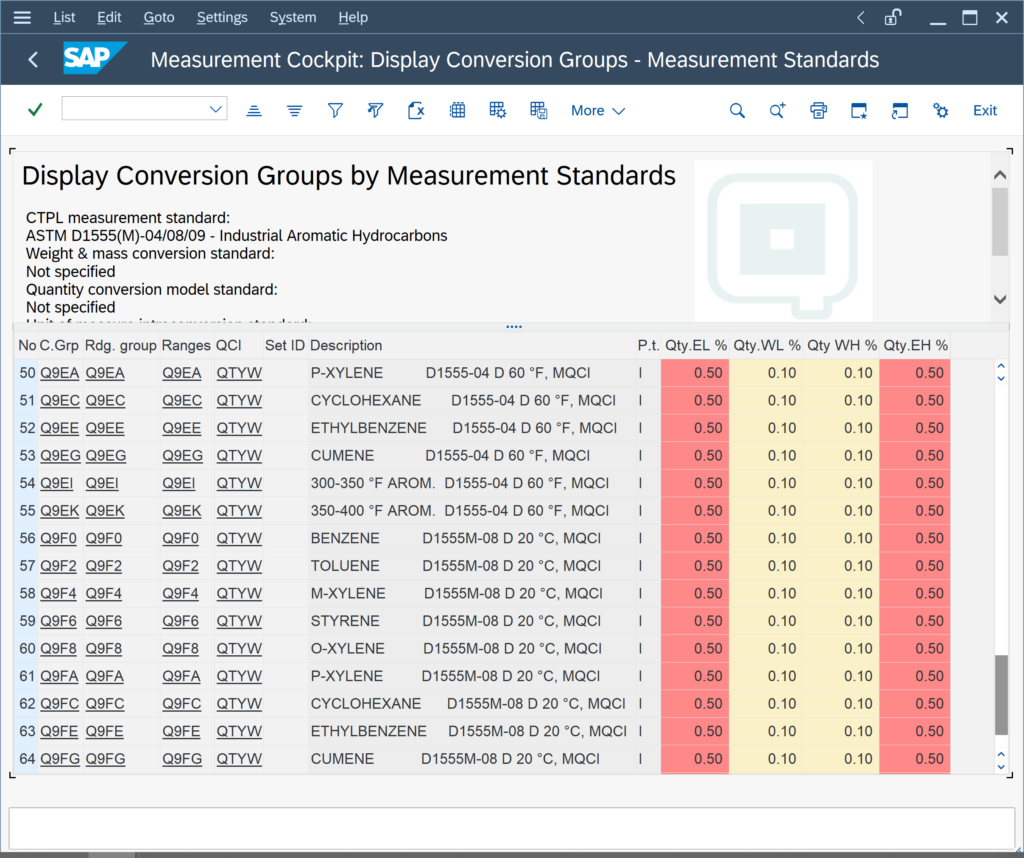The width and height of the screenshot is (1024, 858).
Task: Click the 0.50 Qty.EL % cell in row 50
Action: click(695, 373)
